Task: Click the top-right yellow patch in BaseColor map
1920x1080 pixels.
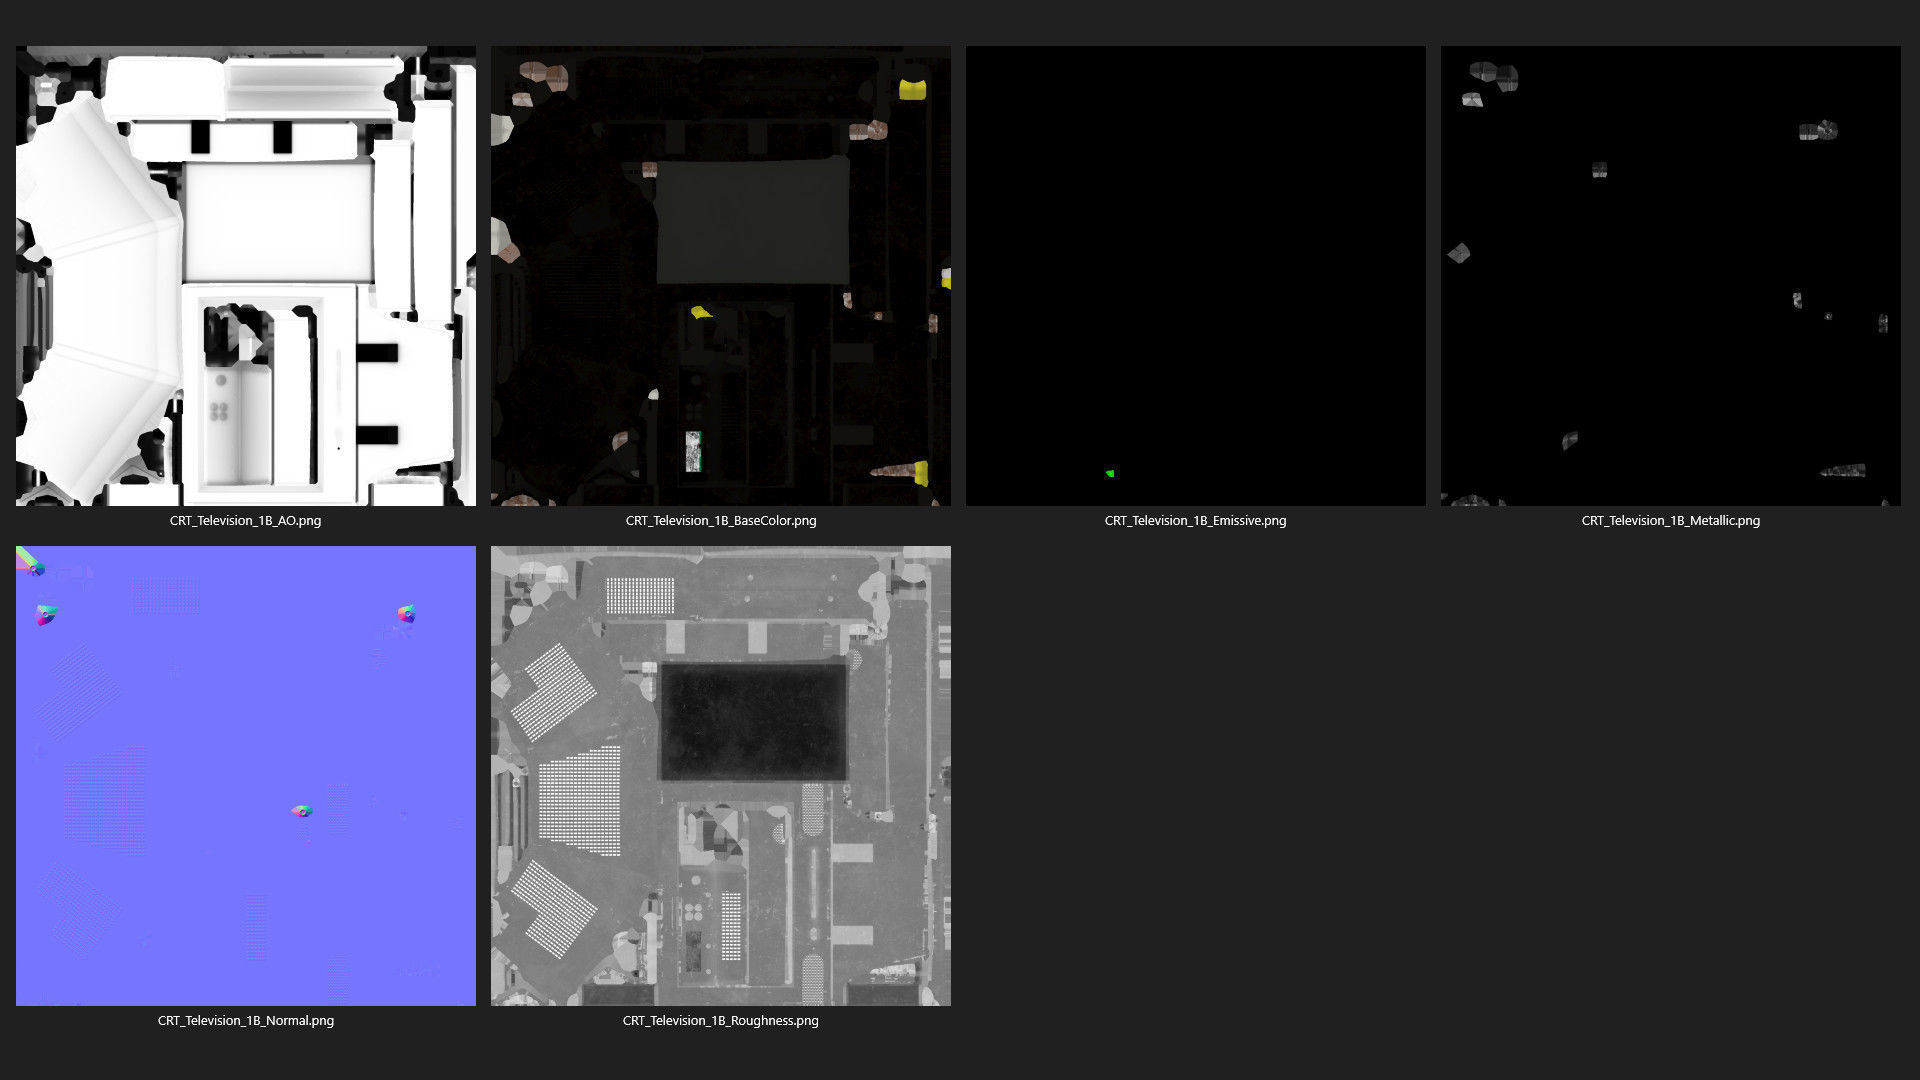Action: [x=912, y=89]
